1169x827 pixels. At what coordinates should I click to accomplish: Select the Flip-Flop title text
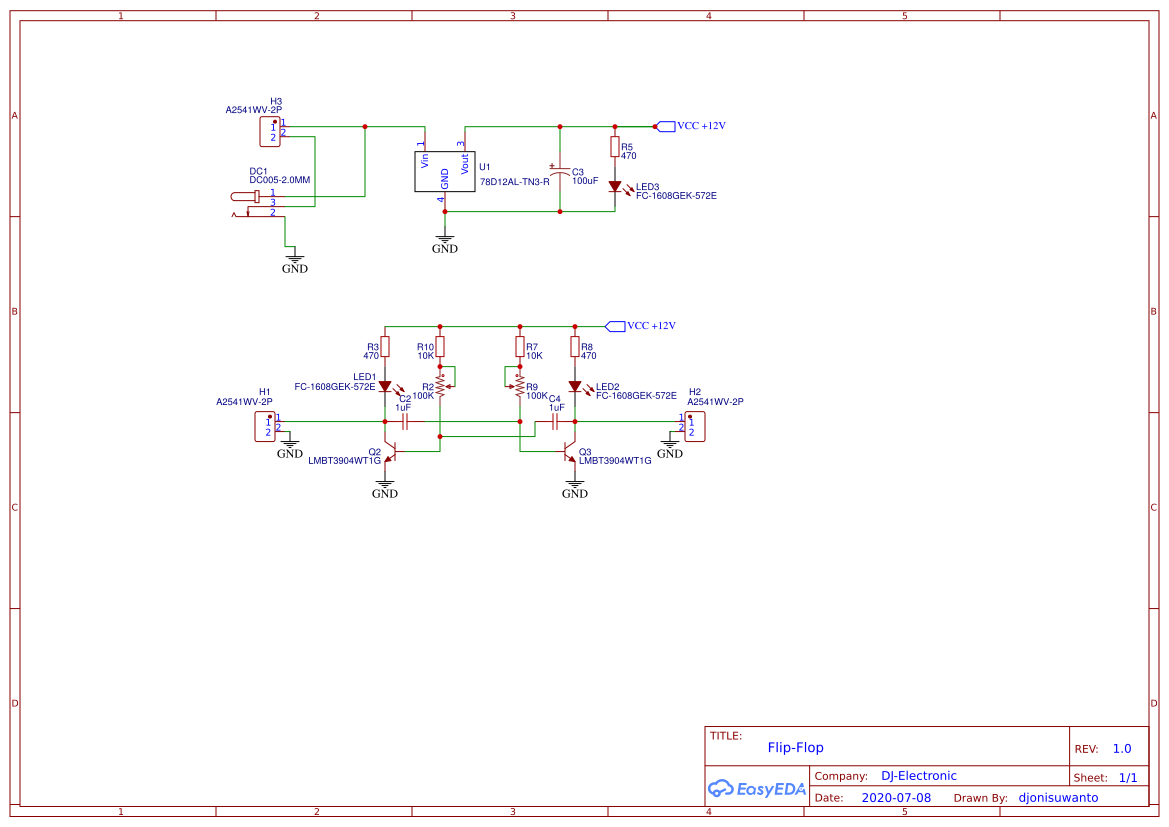tap(796, 747)
